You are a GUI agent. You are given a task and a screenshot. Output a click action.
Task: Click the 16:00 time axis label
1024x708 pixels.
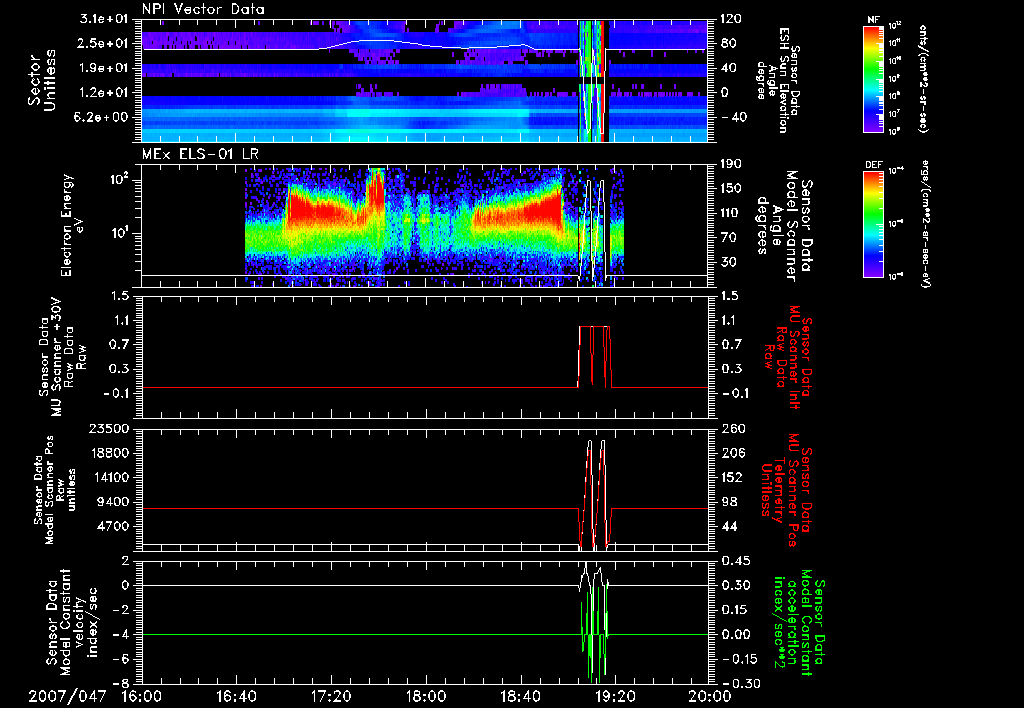tap(142, 696)
